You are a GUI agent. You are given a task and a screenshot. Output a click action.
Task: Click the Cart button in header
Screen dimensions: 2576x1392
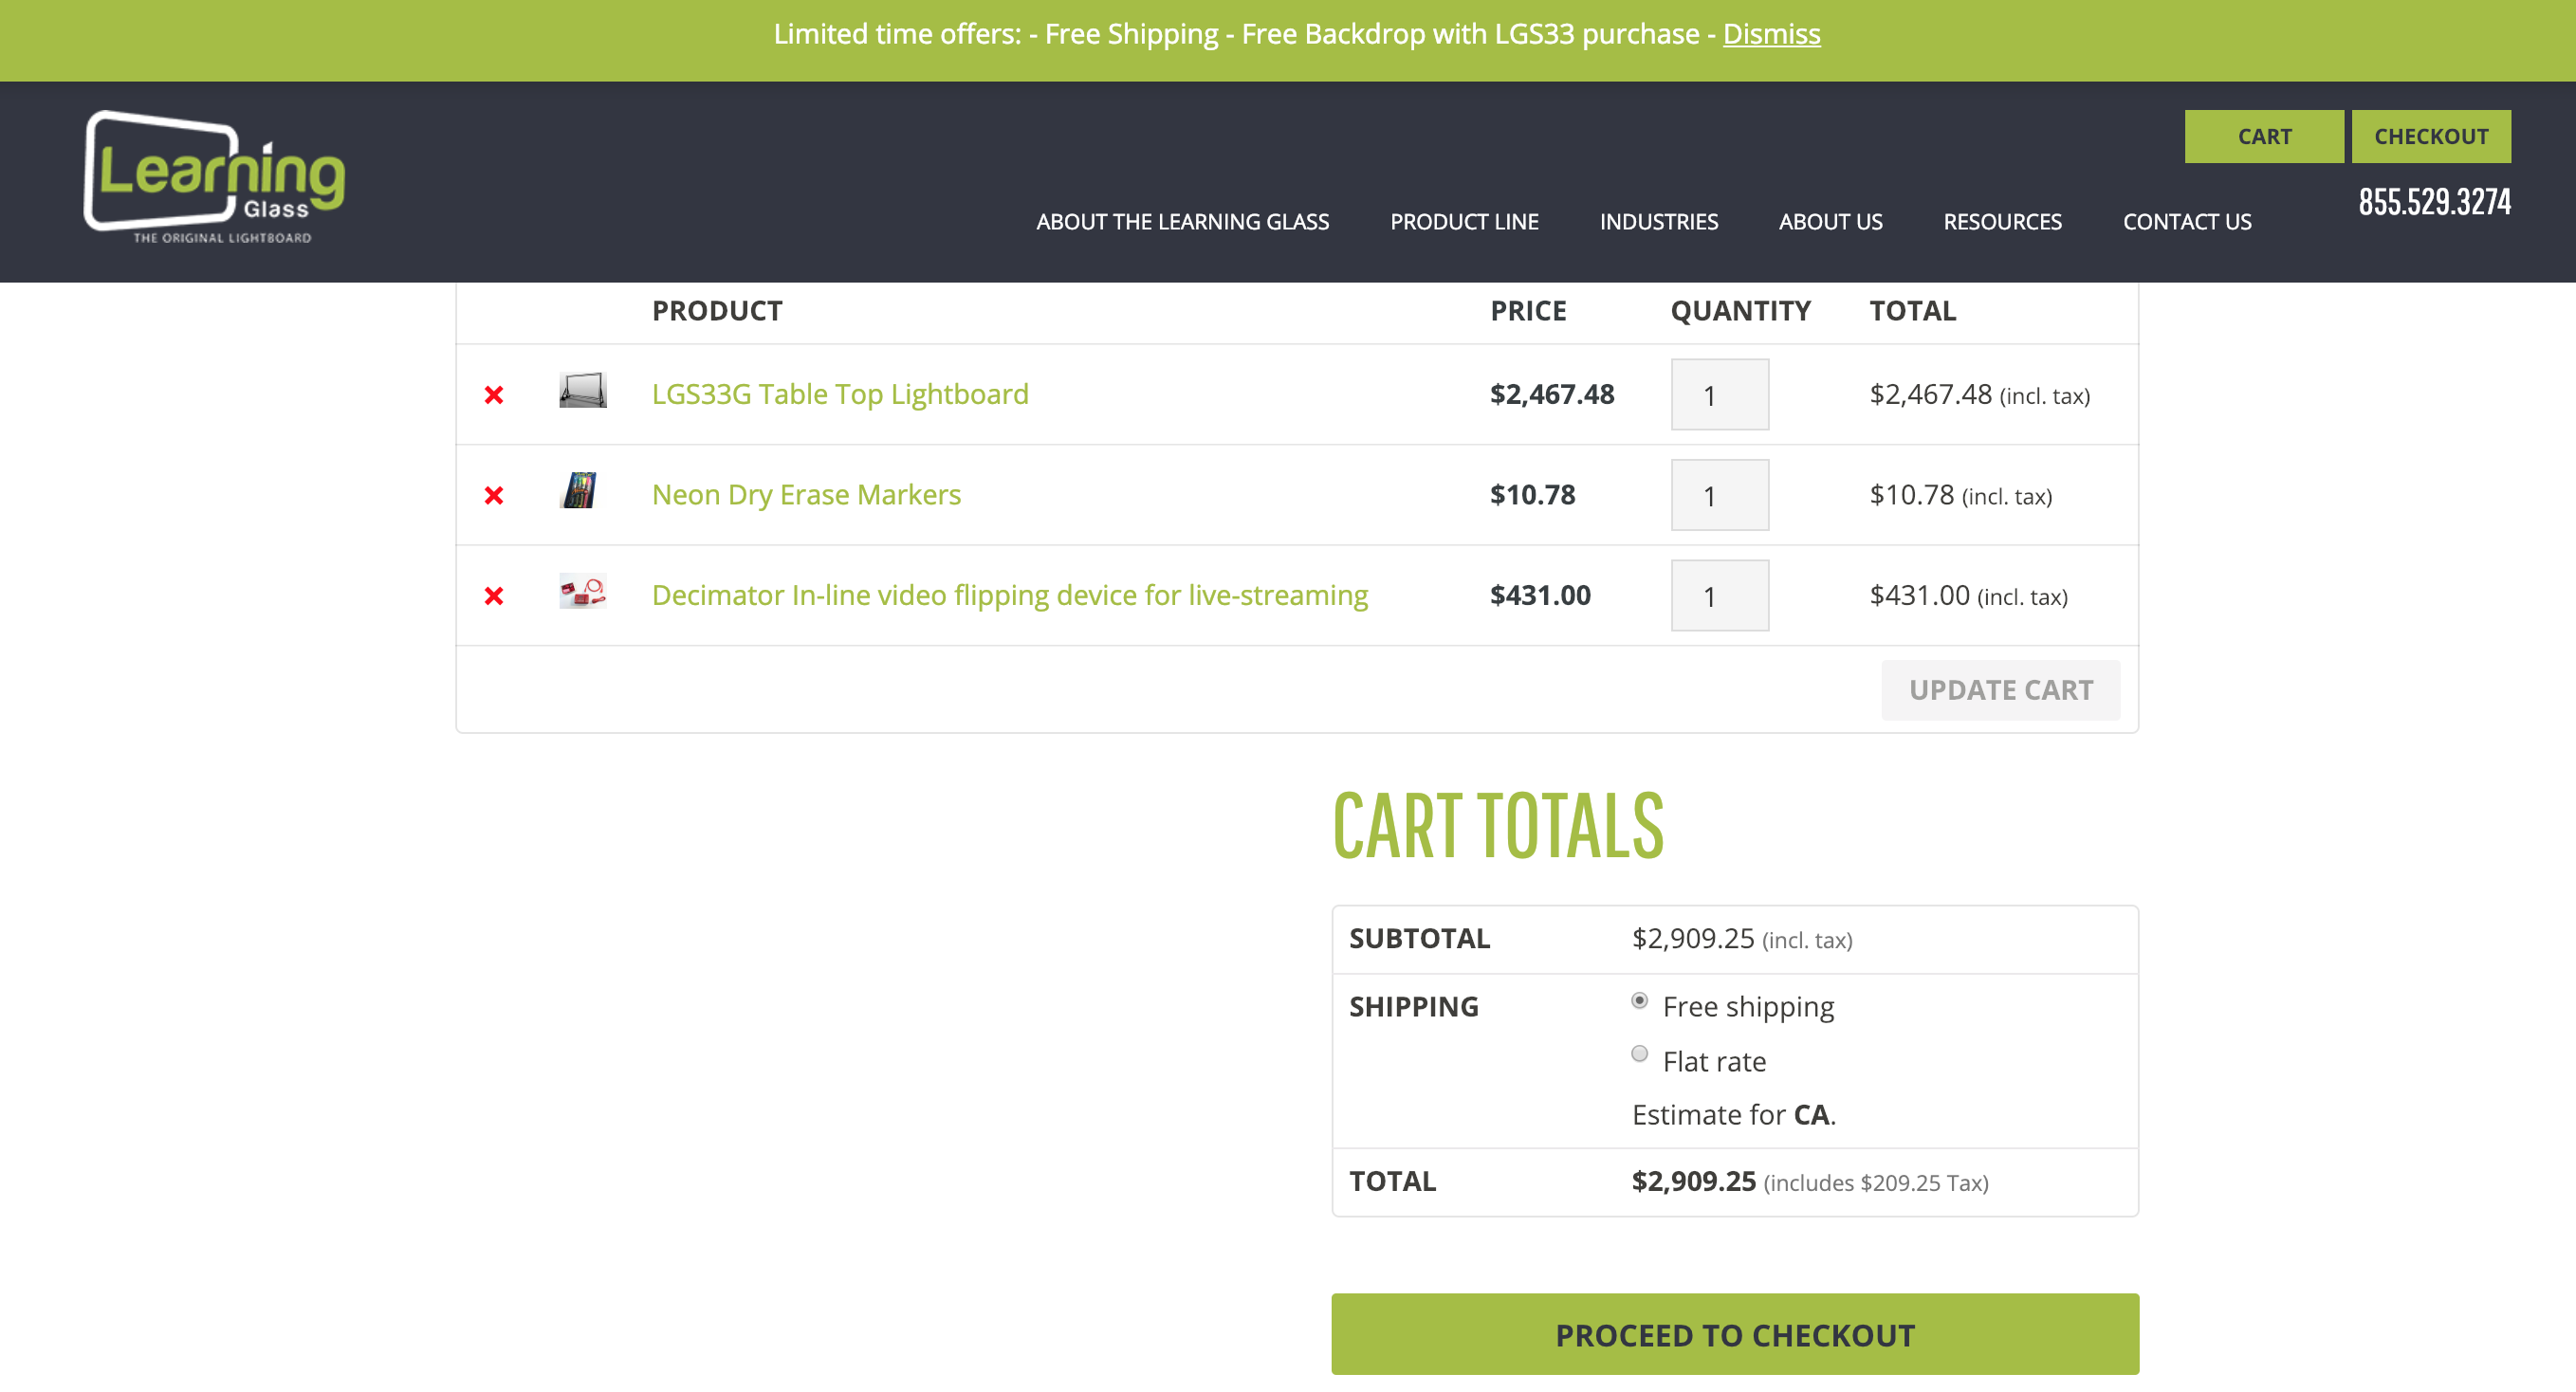tap(2263, 137)
